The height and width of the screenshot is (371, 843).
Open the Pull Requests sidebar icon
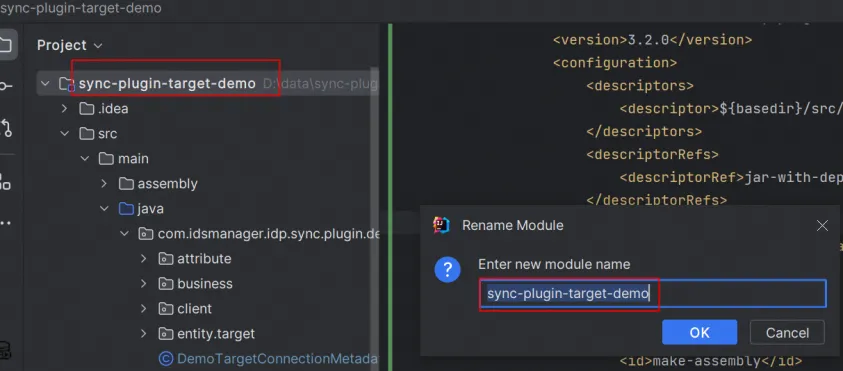tap(5, 127)
